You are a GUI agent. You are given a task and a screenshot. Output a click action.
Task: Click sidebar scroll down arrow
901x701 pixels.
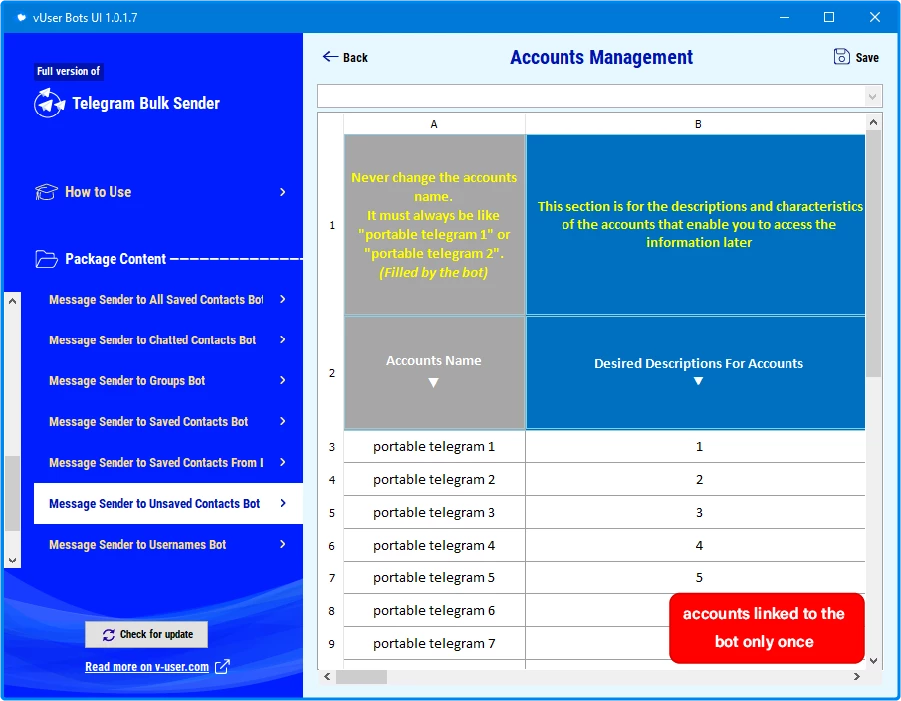(x=12, y=560)
